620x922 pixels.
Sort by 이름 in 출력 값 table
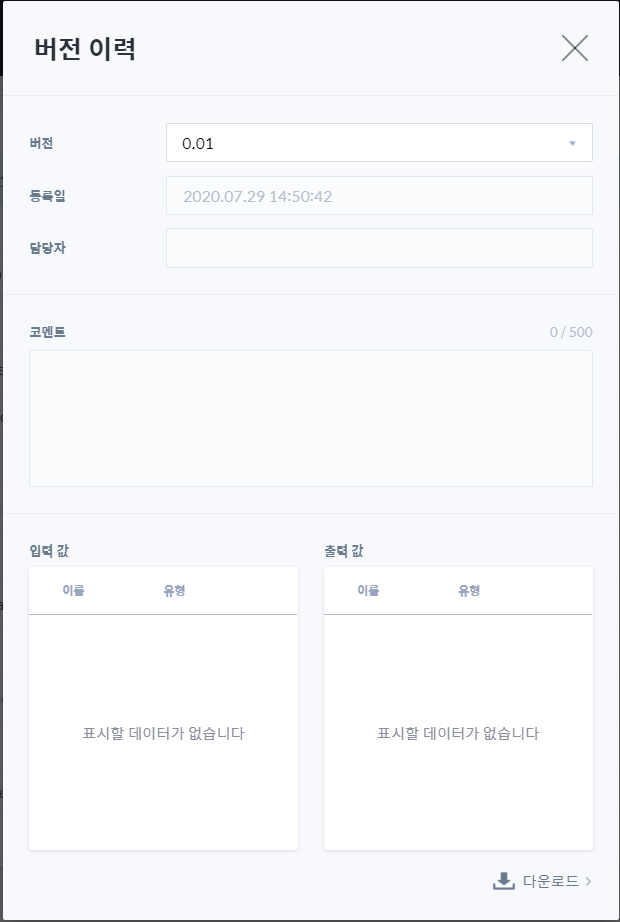(x=368, y=590)
